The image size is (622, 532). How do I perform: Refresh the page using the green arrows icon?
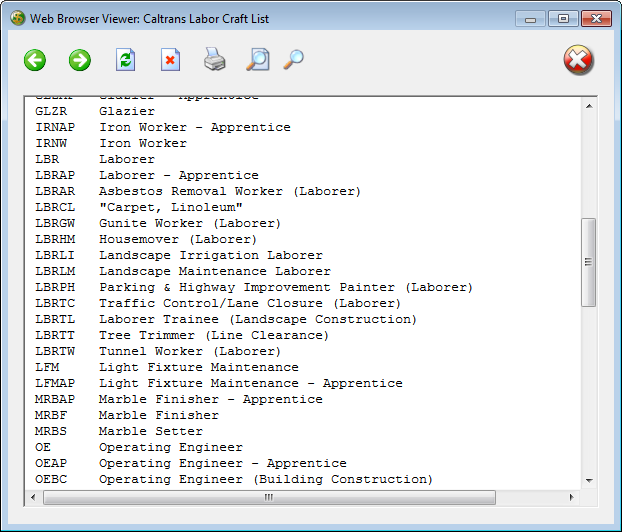coord(125,60)
